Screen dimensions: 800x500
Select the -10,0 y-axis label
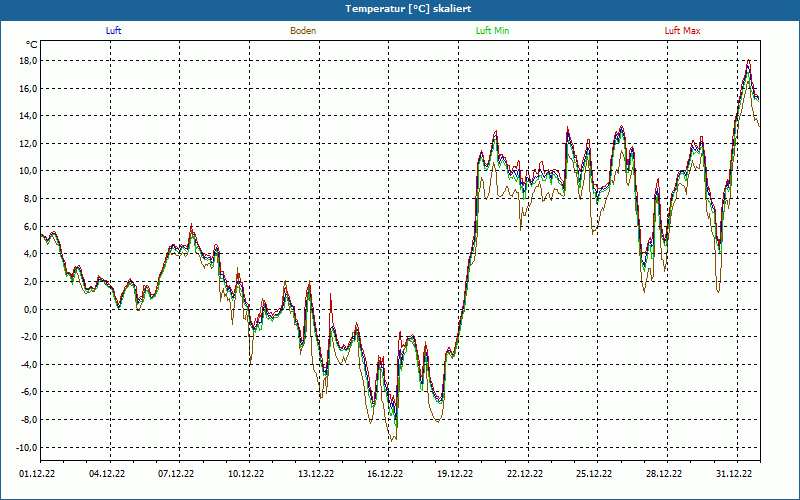[25, 448]
